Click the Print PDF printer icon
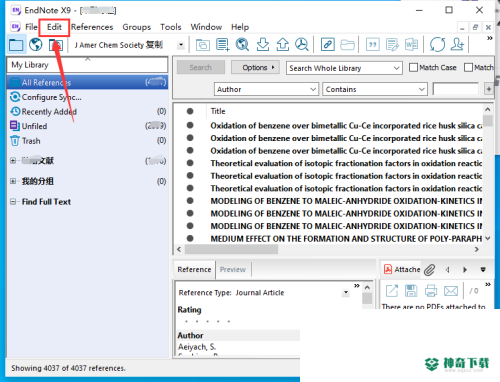The height and width of the screenshot is (382, 500). tap(431, 291)
